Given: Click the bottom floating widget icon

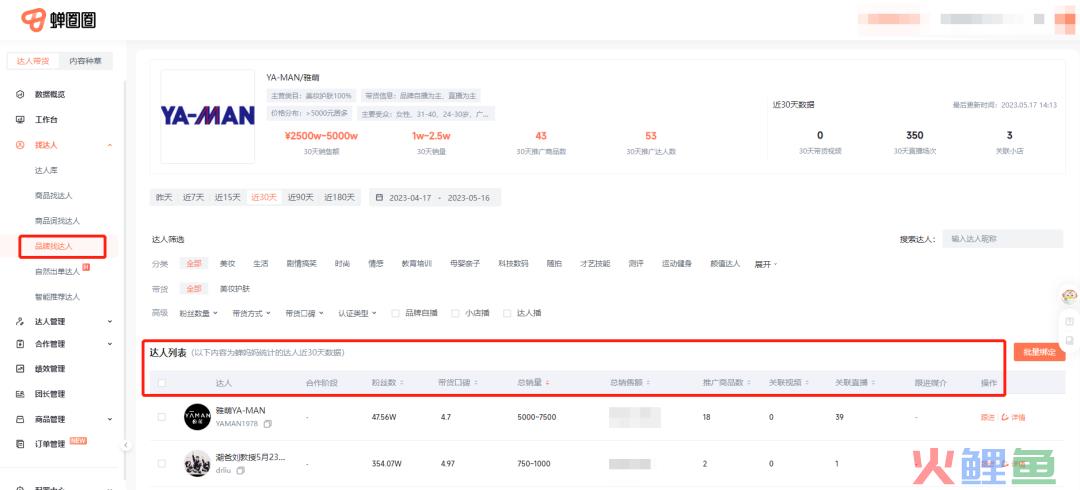Looking at the screenshot, I should (1069, 340).
